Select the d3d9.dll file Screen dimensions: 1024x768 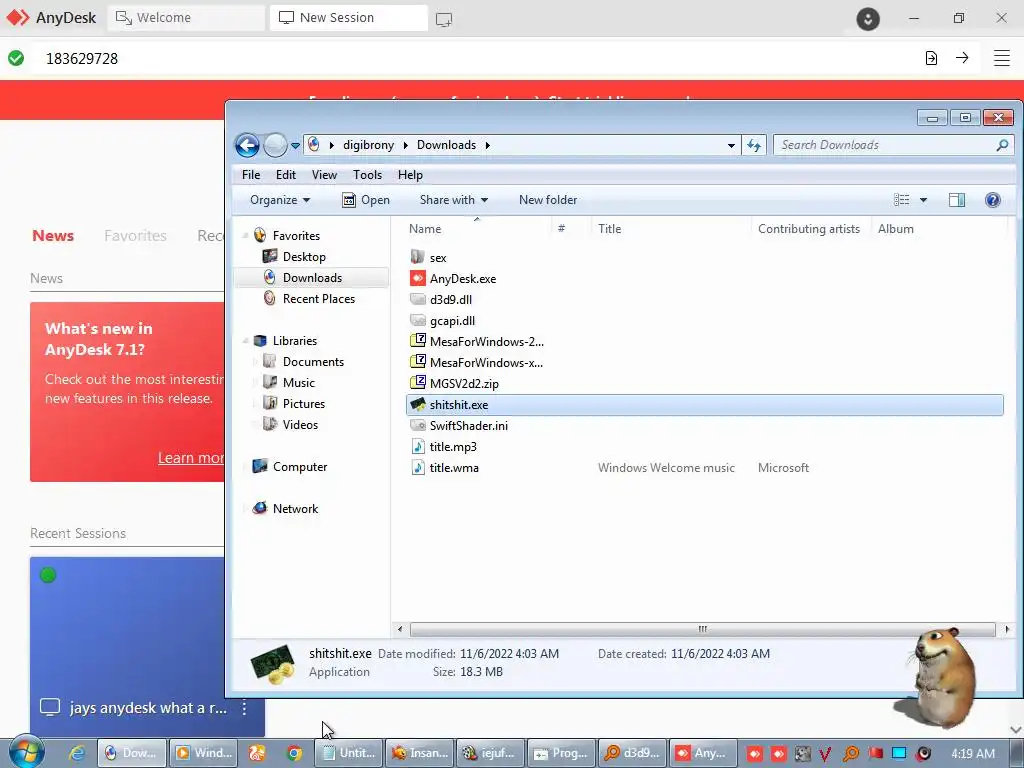[451, 299]
